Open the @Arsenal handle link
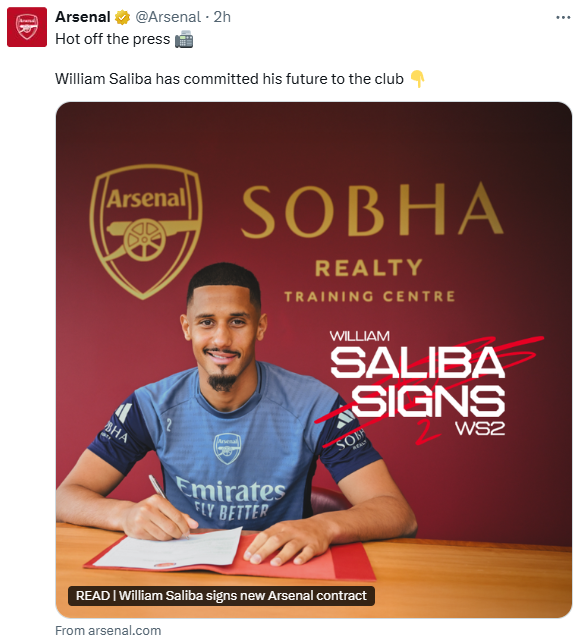585x644 pixels. [168, 17]
